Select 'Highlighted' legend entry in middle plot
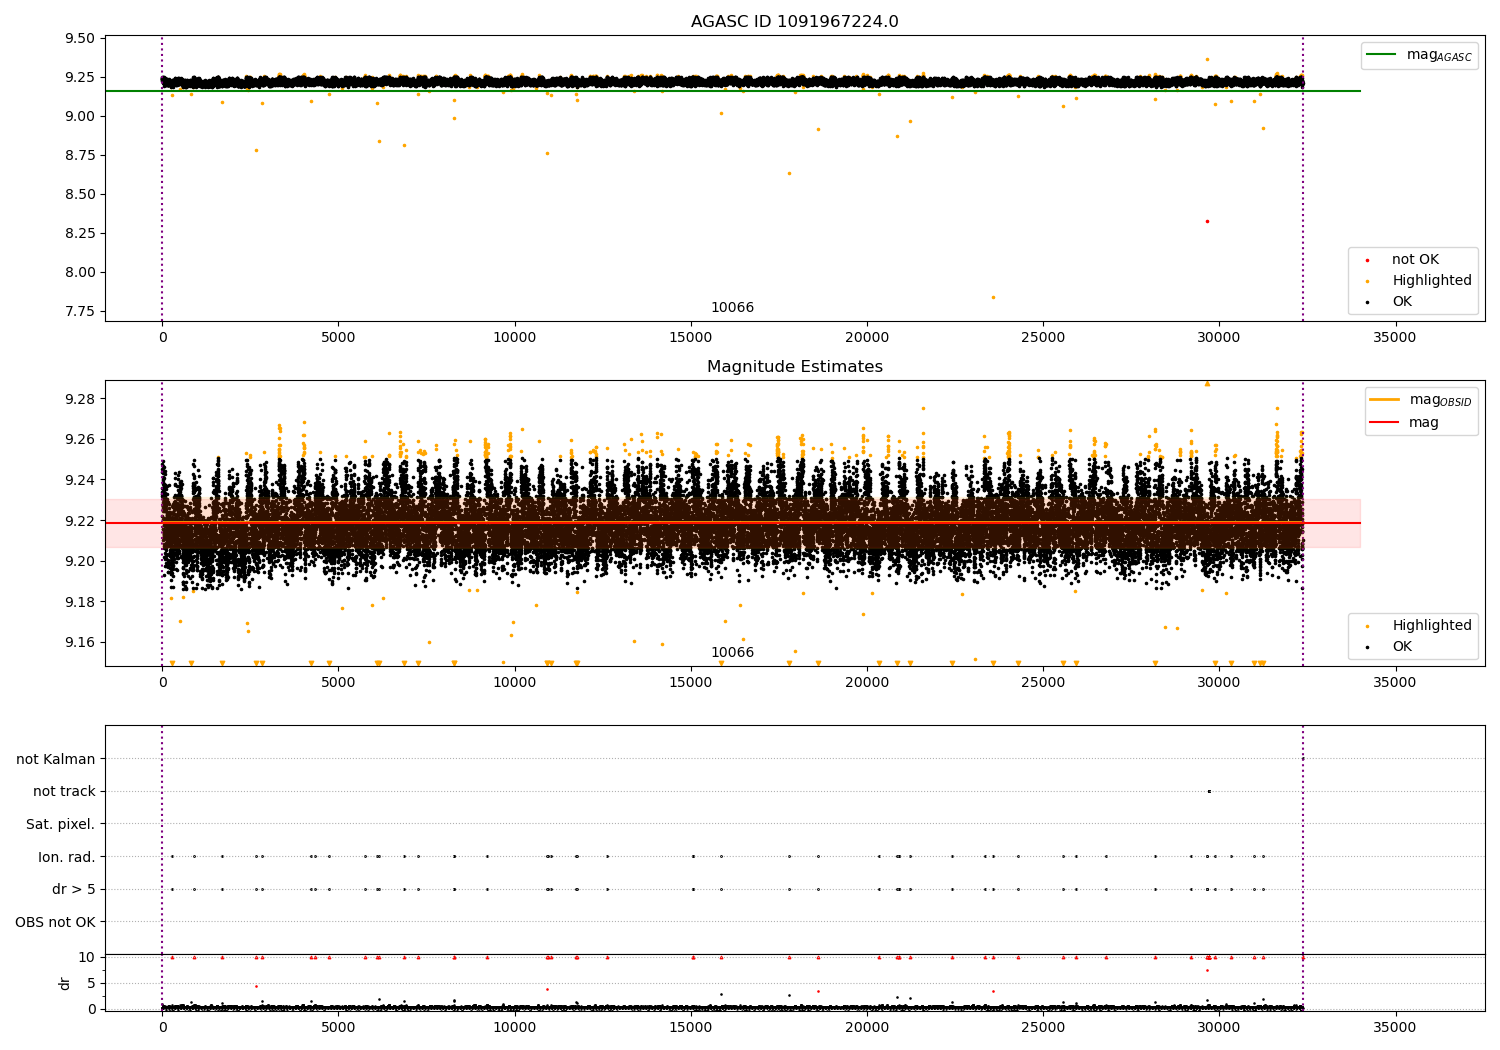Screen dimensions: 1500x1050 (1413, 626)
